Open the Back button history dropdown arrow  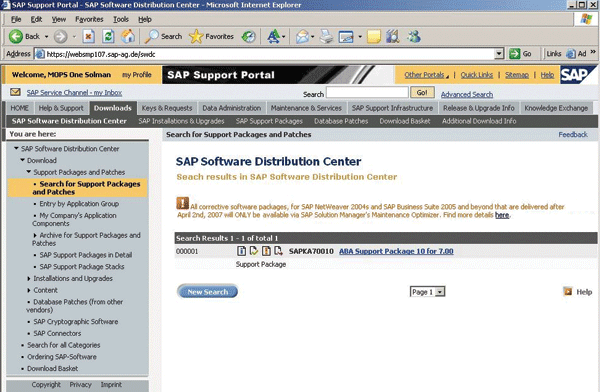pos(46,37)
